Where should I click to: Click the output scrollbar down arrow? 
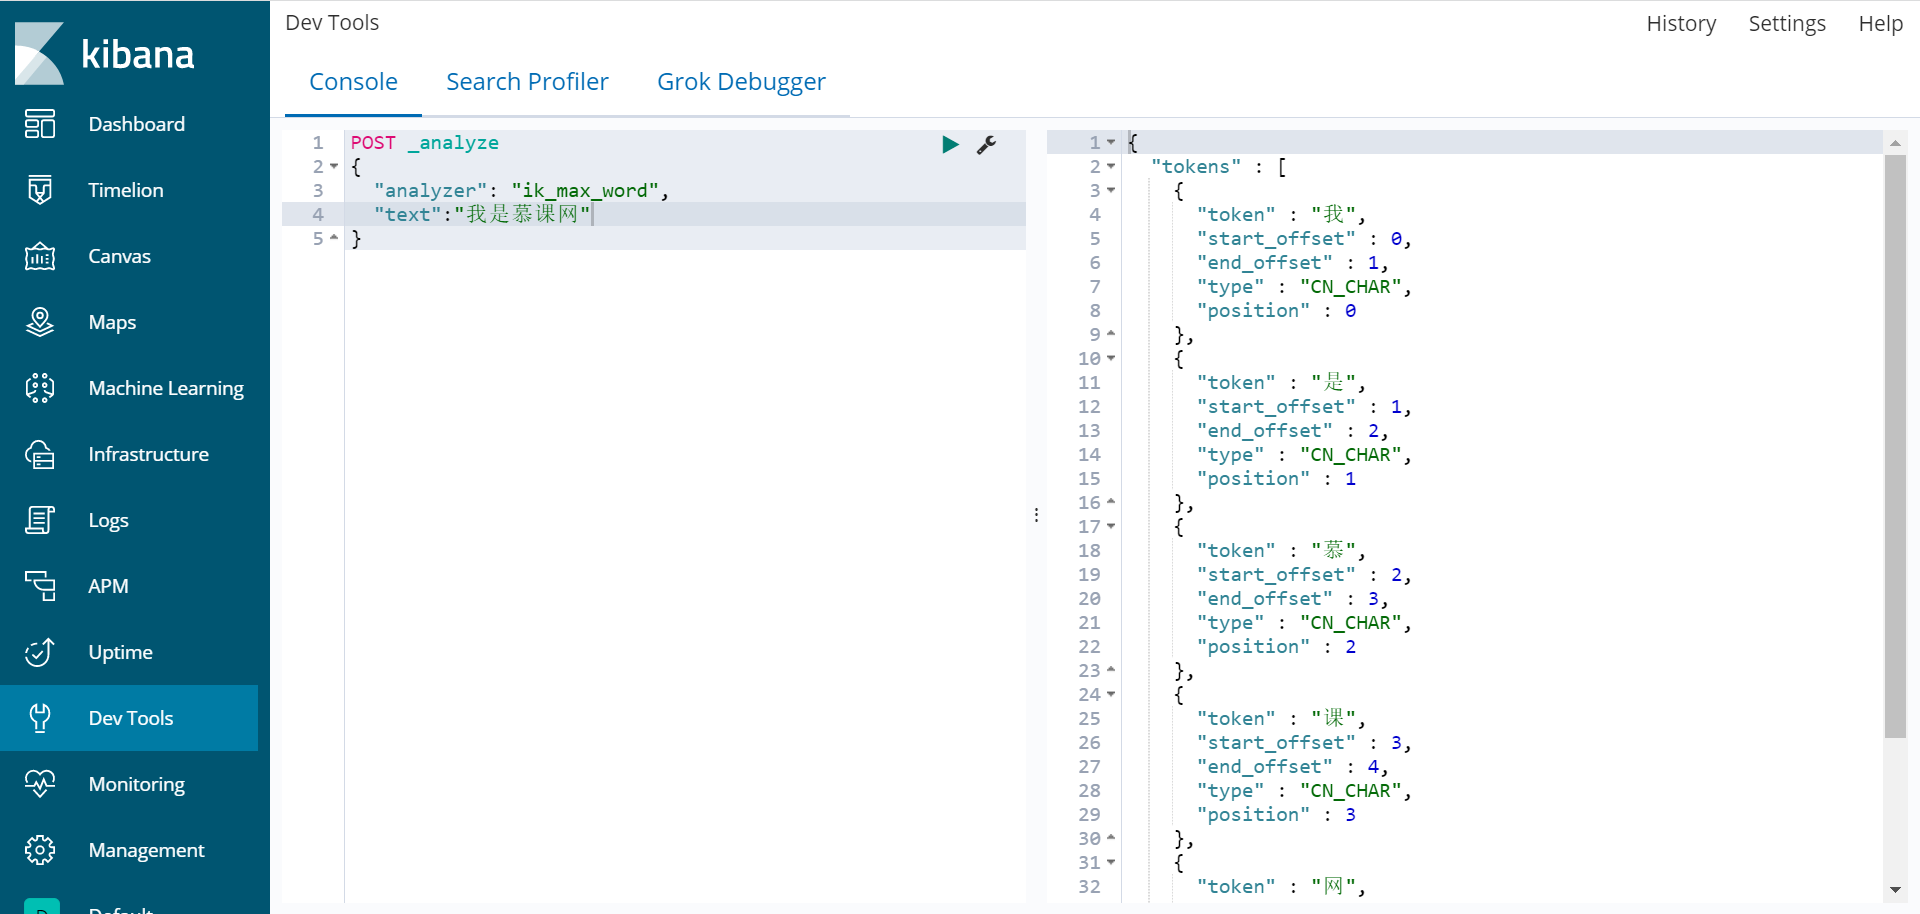pyautogui.click(x=1895, y=889)
